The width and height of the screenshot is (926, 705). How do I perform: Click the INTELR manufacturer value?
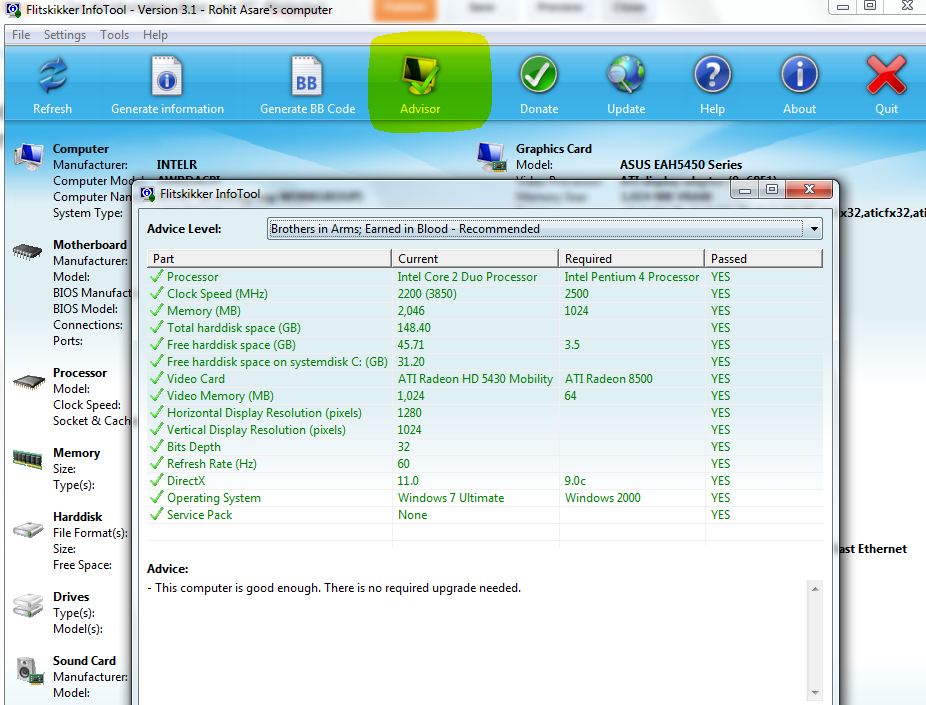pos(177,165)
